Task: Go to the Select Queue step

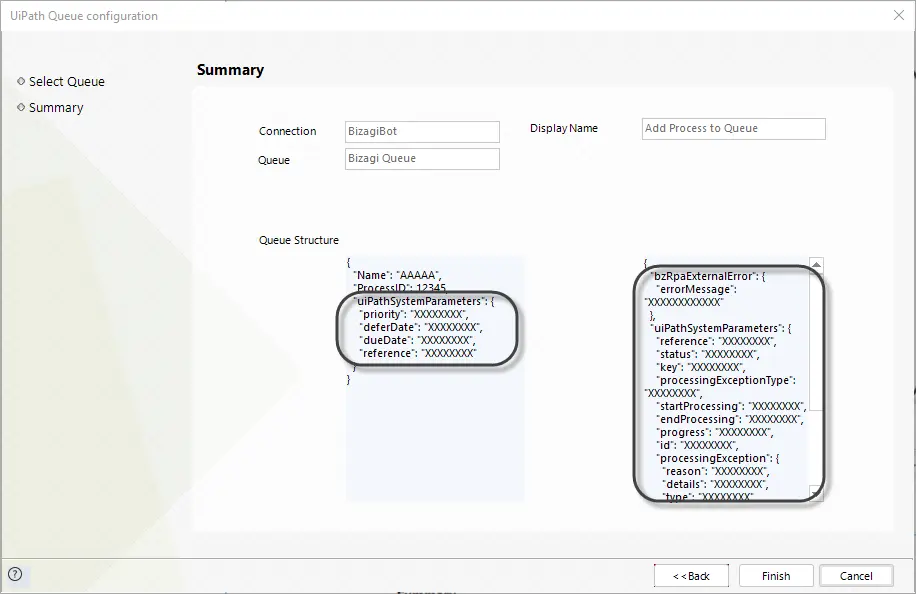Action: tap(67, 82)
